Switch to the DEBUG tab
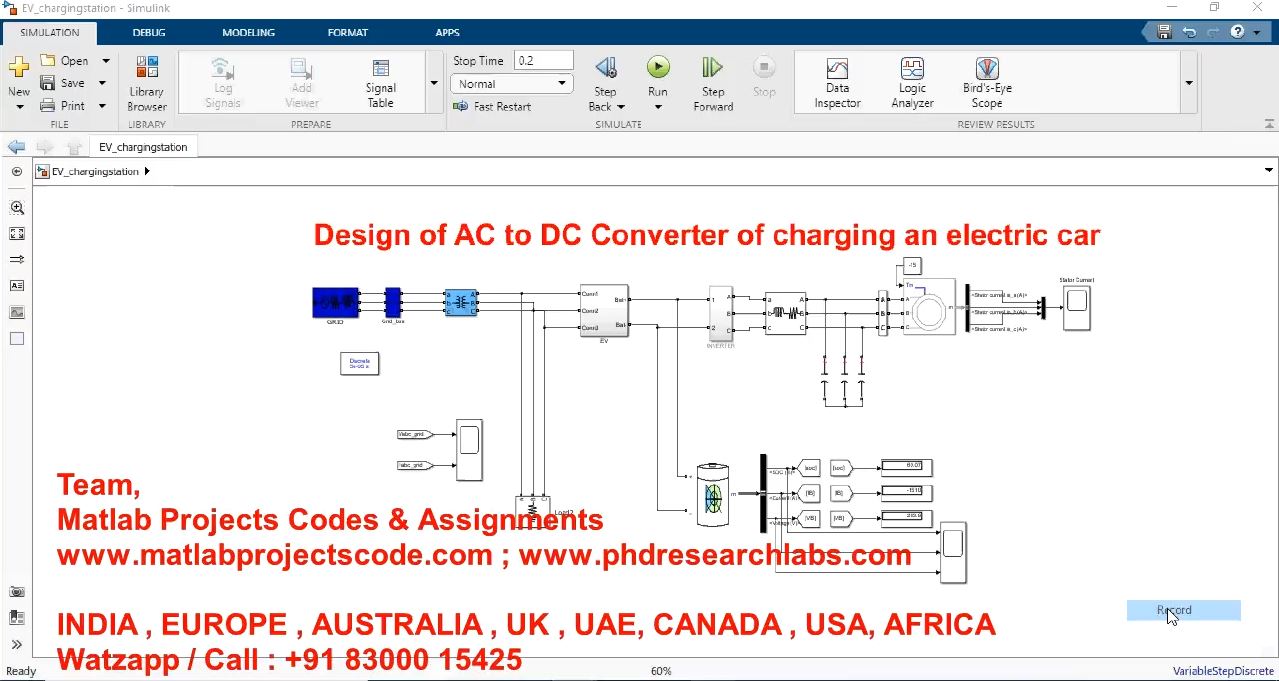 point(149,32)
